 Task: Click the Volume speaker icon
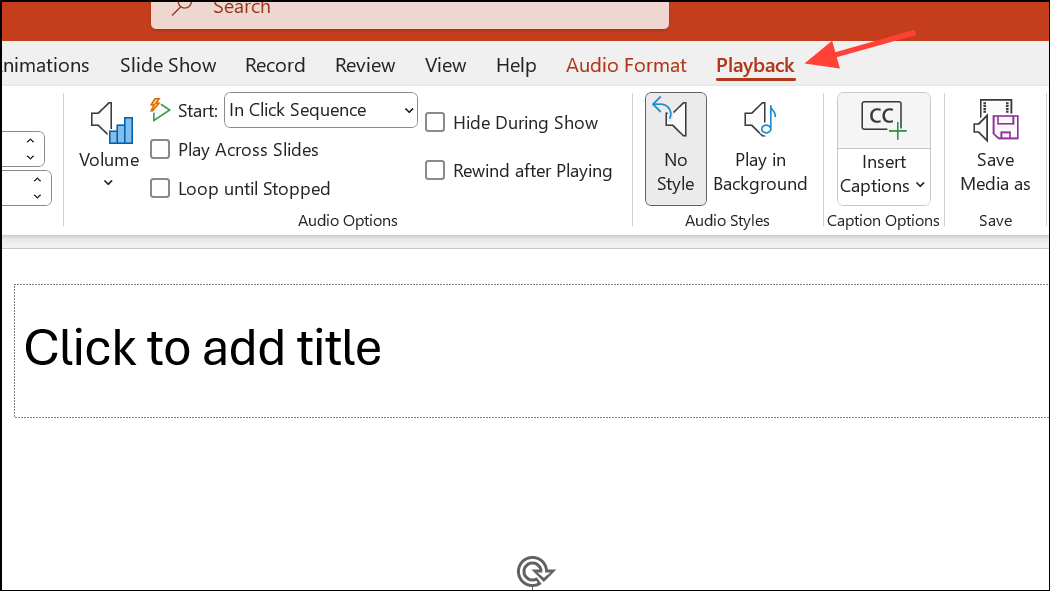pyautogui.click(x=110, y=123)
